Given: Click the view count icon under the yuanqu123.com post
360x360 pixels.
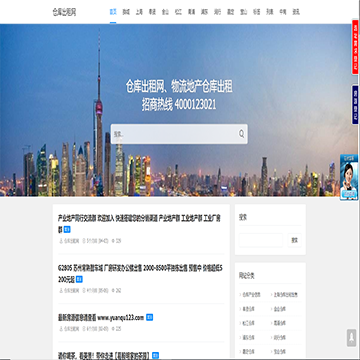Looking at the screenshot, I should point(113,329).
